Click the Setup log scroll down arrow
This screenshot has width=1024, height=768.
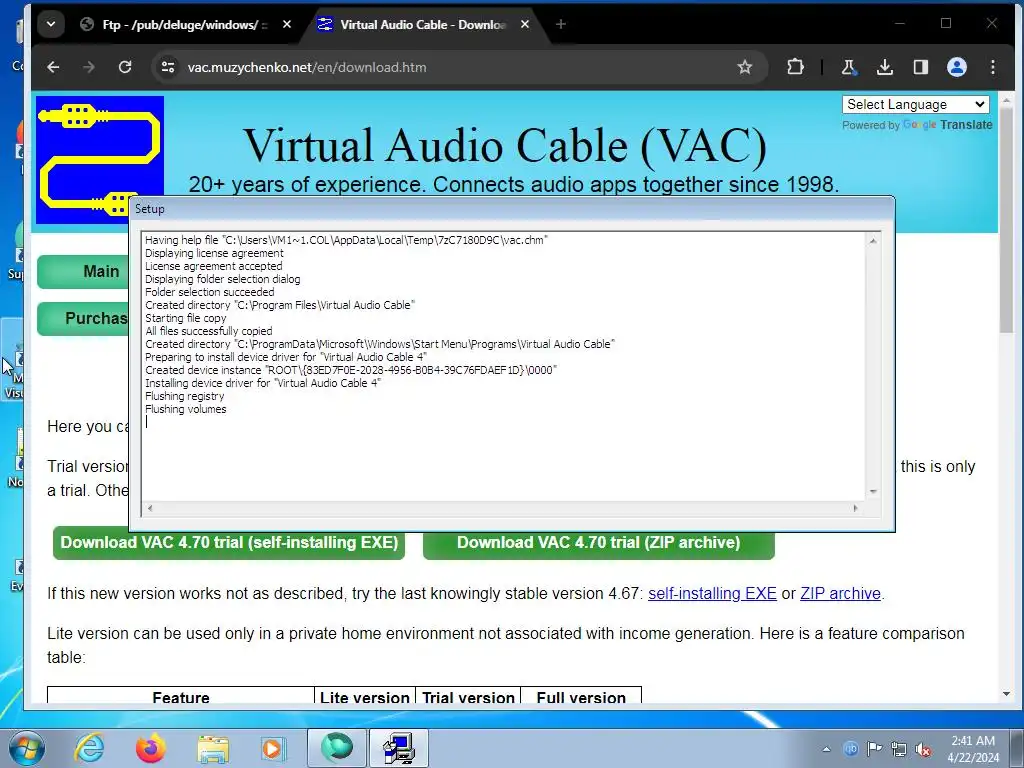point(873,492)
